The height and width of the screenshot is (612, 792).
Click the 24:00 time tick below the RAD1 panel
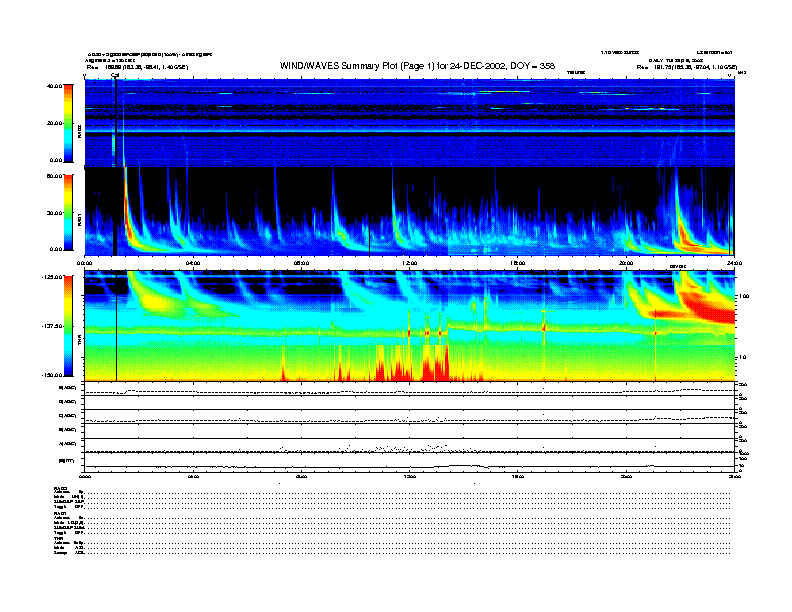pos(734,263)
